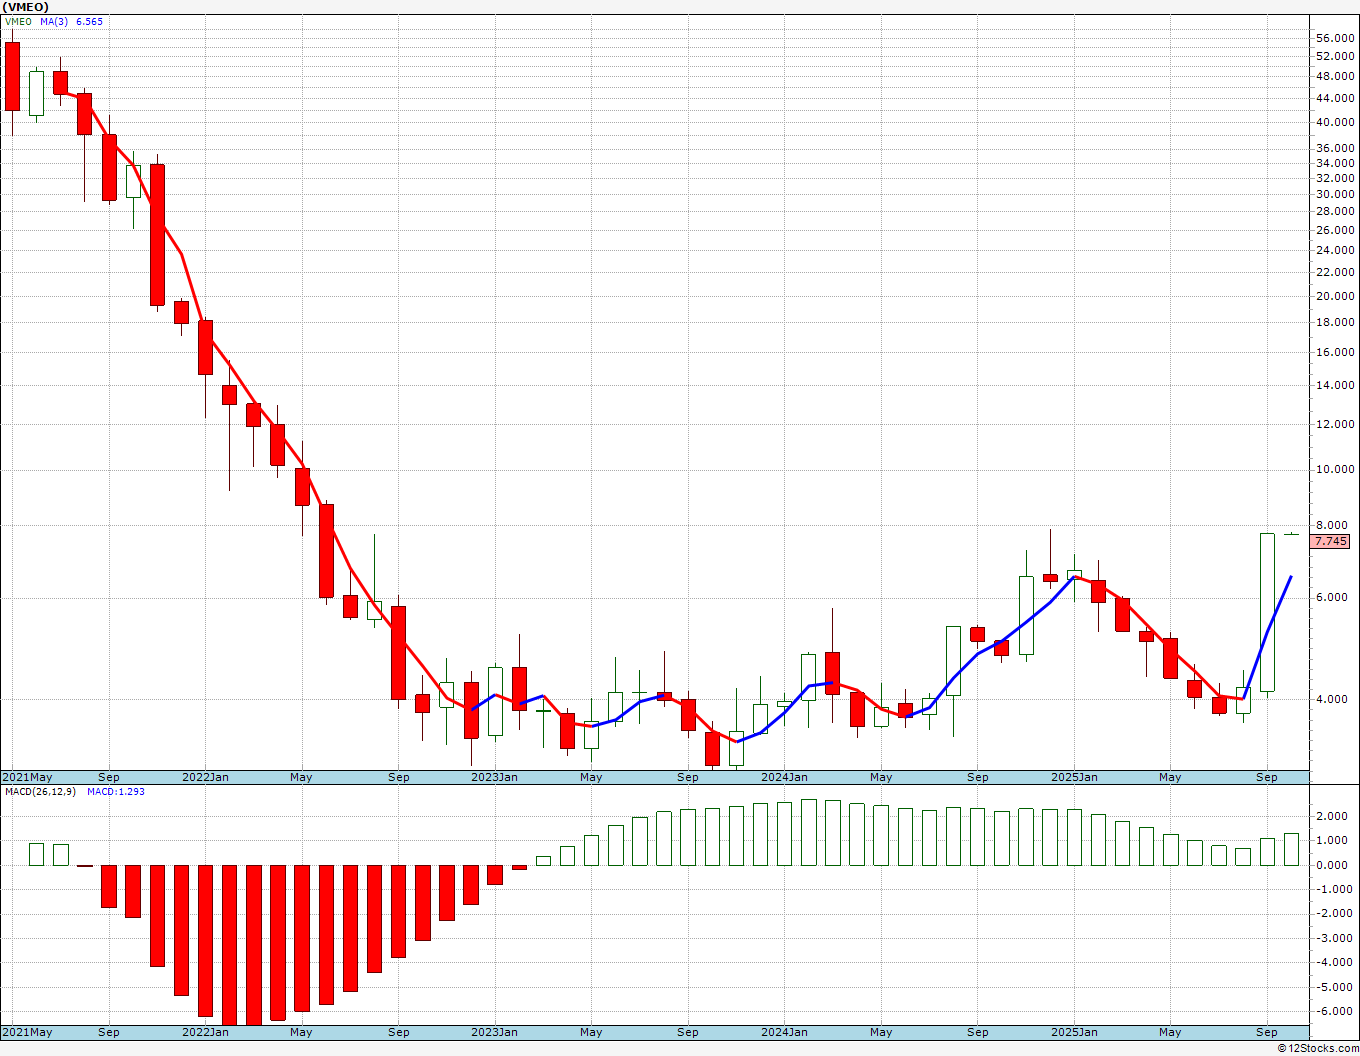Select the 32.000 price axis label
This screenshot has width=1360, height=1056.
tap(1336, 178)
